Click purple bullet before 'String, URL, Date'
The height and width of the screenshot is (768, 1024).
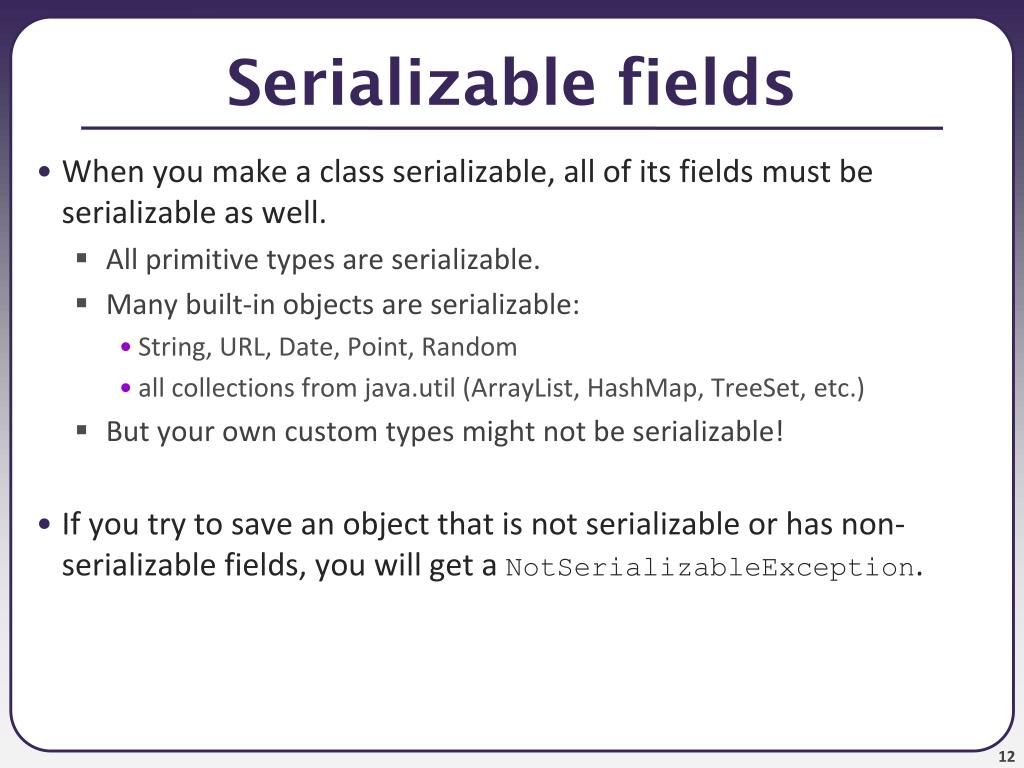click(126, 347)
